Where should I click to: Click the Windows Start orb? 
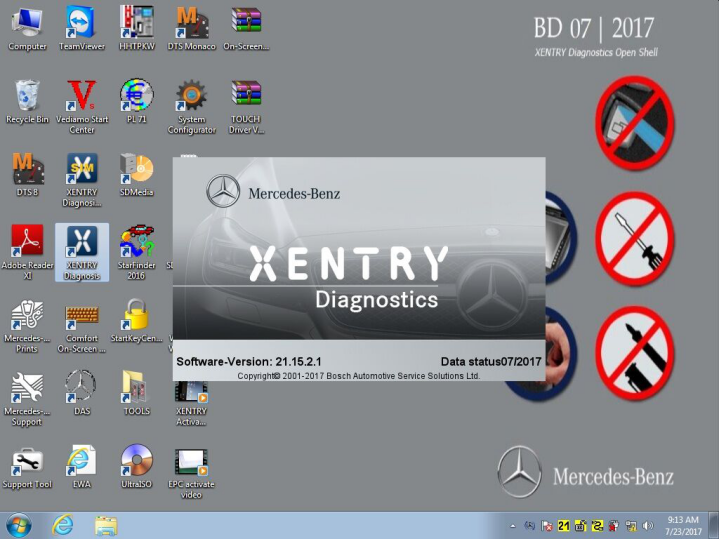(19, 525)
